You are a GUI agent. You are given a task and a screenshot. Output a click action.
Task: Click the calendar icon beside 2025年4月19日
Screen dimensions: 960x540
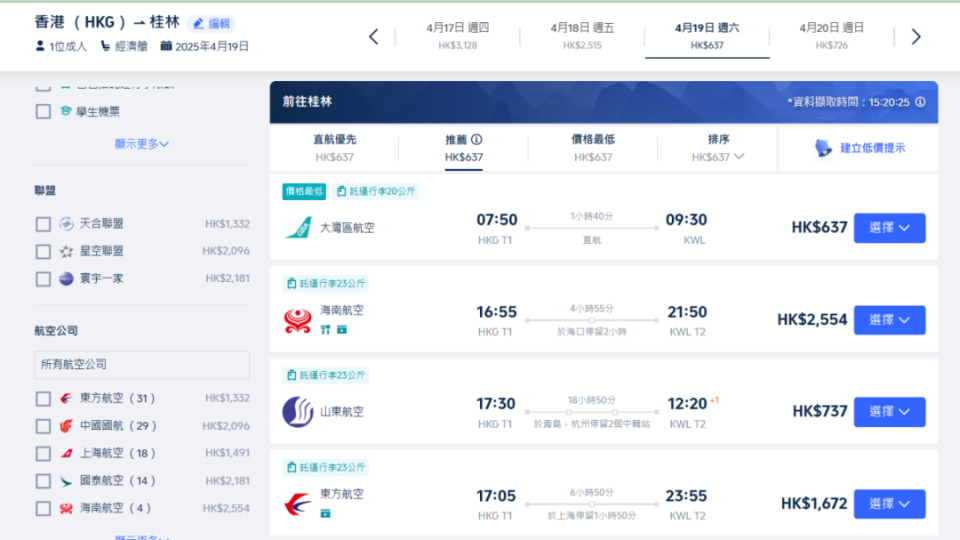click(166, 46)
